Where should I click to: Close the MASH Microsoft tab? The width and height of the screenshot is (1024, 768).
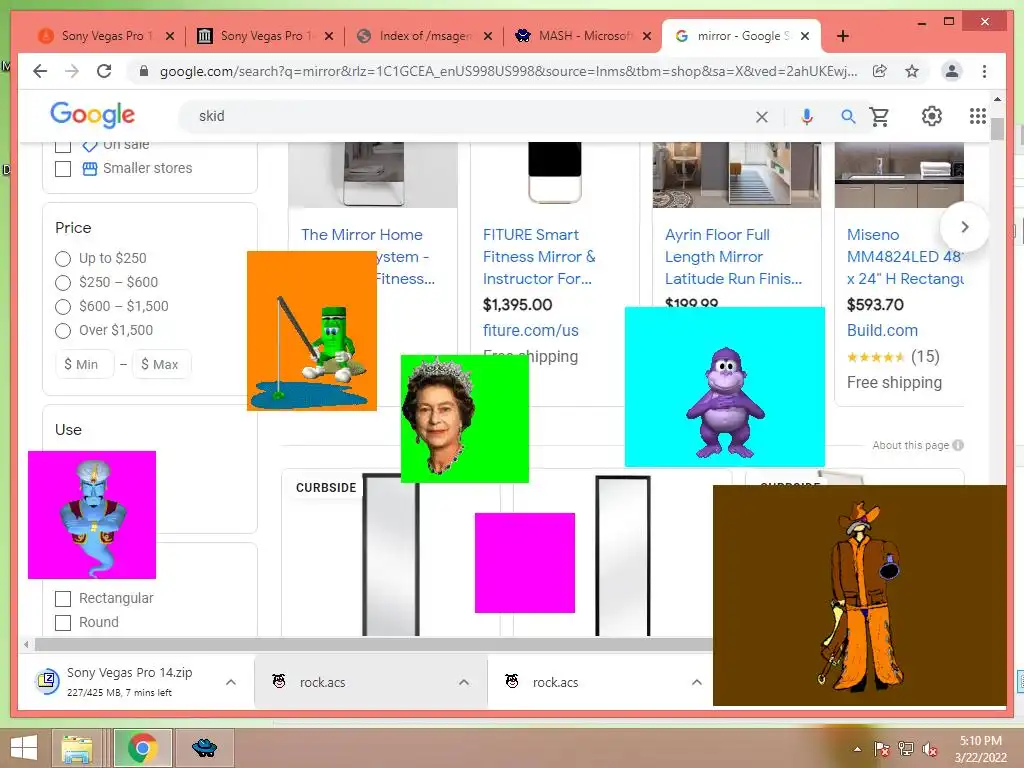click(647, 36)
